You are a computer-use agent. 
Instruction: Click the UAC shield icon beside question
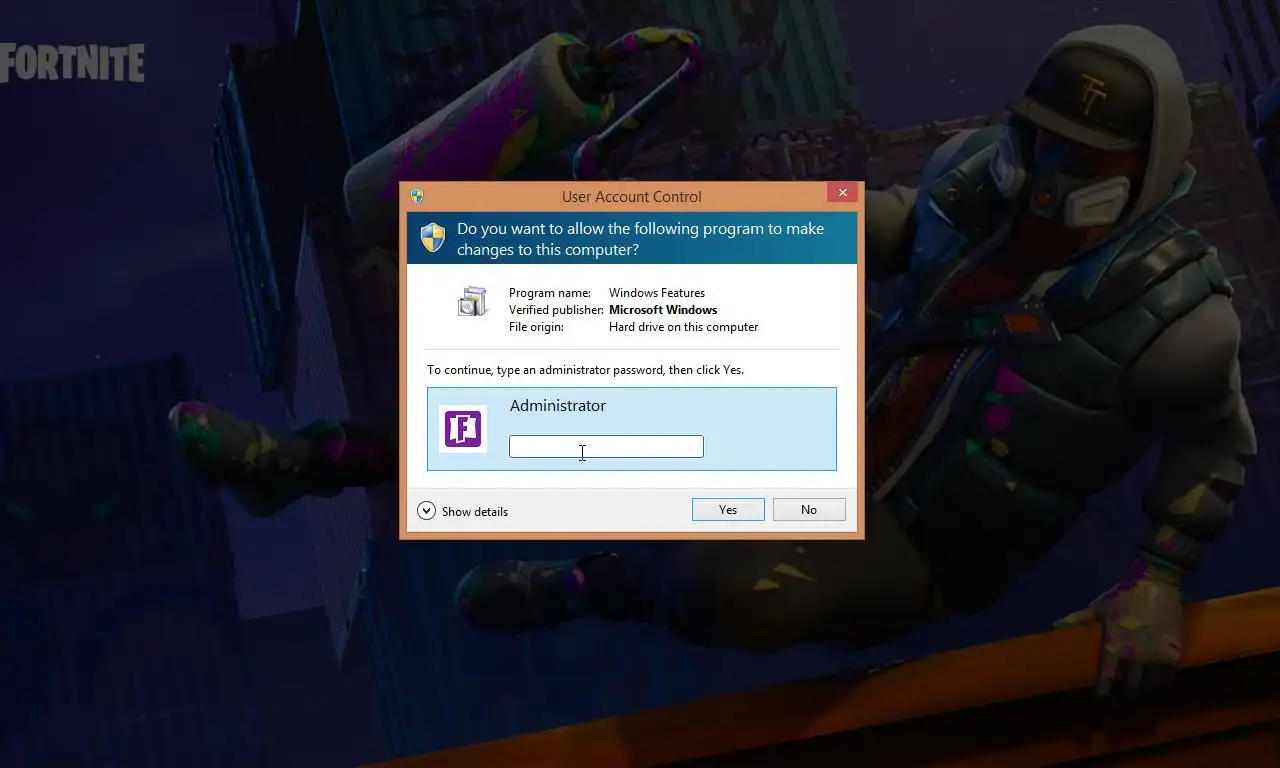pyautogui.click(x=433, y=237)
